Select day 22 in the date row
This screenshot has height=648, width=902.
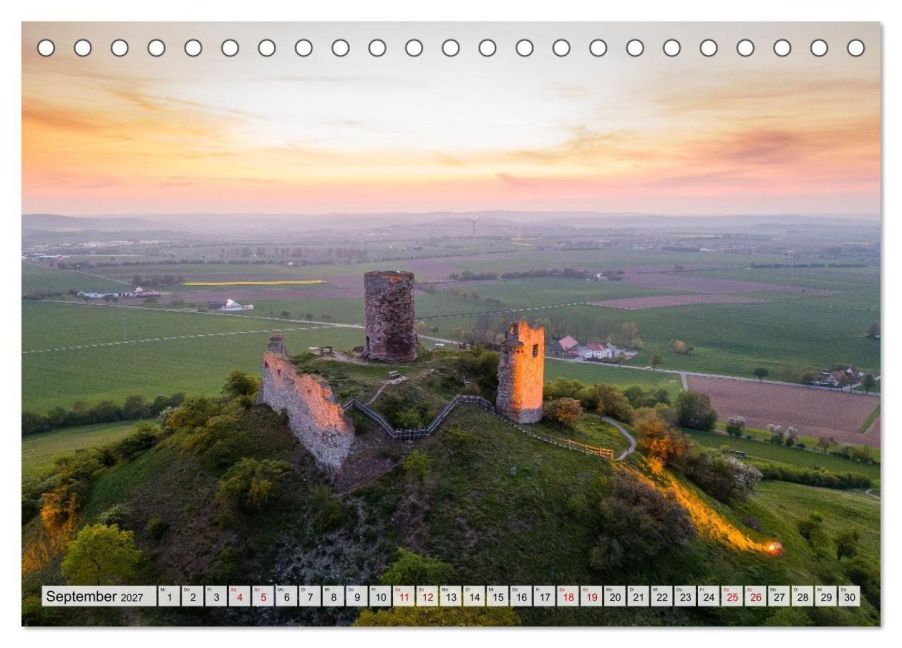[662, 596]
